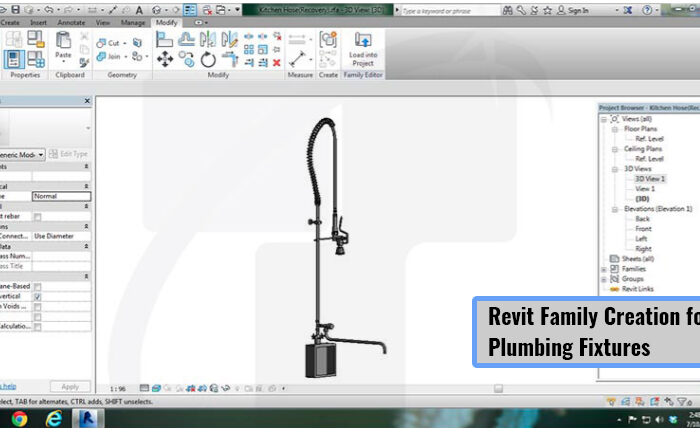
Task: Open the Cut tool dropdown arrow
Action: (x=125, y=43)
